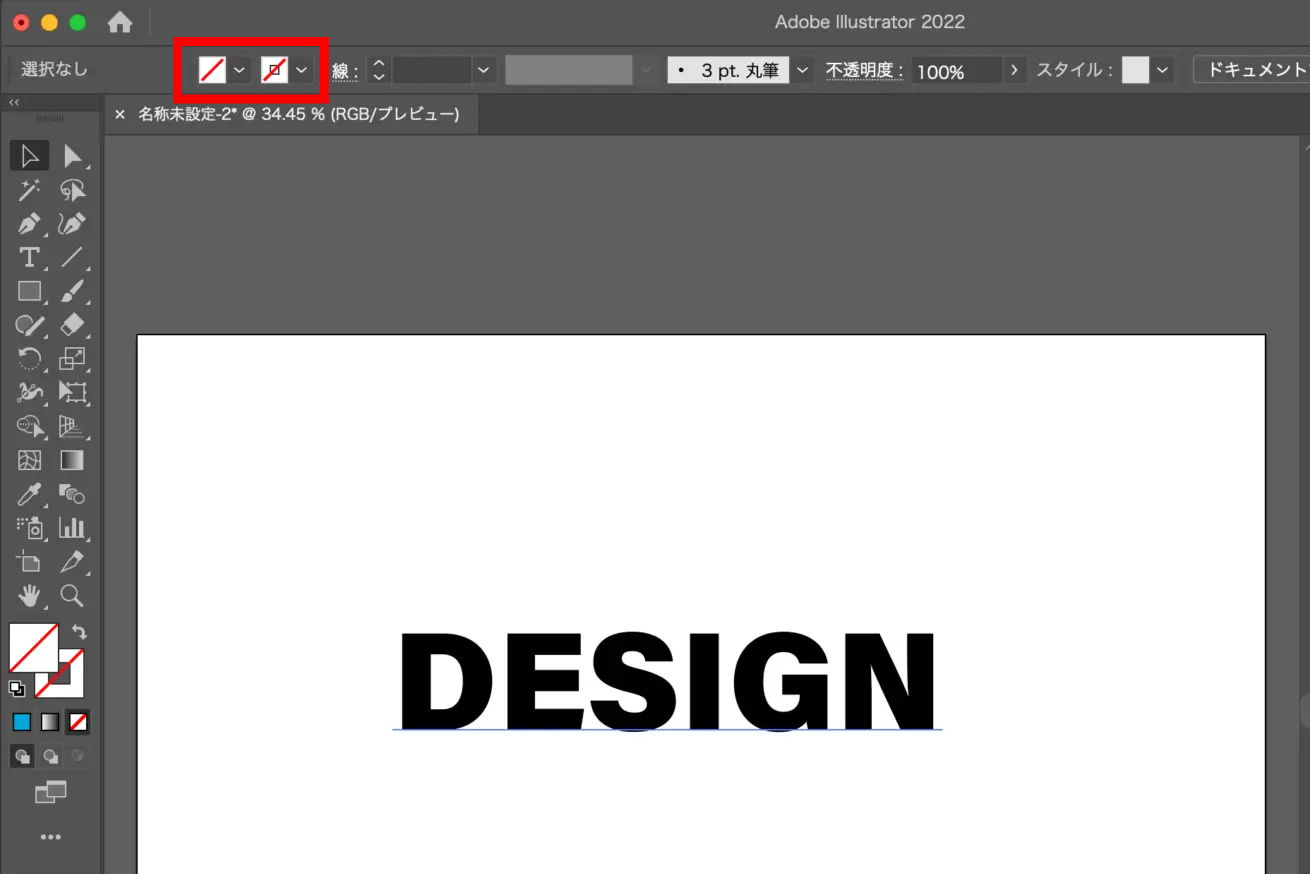Activate the Gradient mode button
This screenshot has width=1310, height=874.
point(50,721)
